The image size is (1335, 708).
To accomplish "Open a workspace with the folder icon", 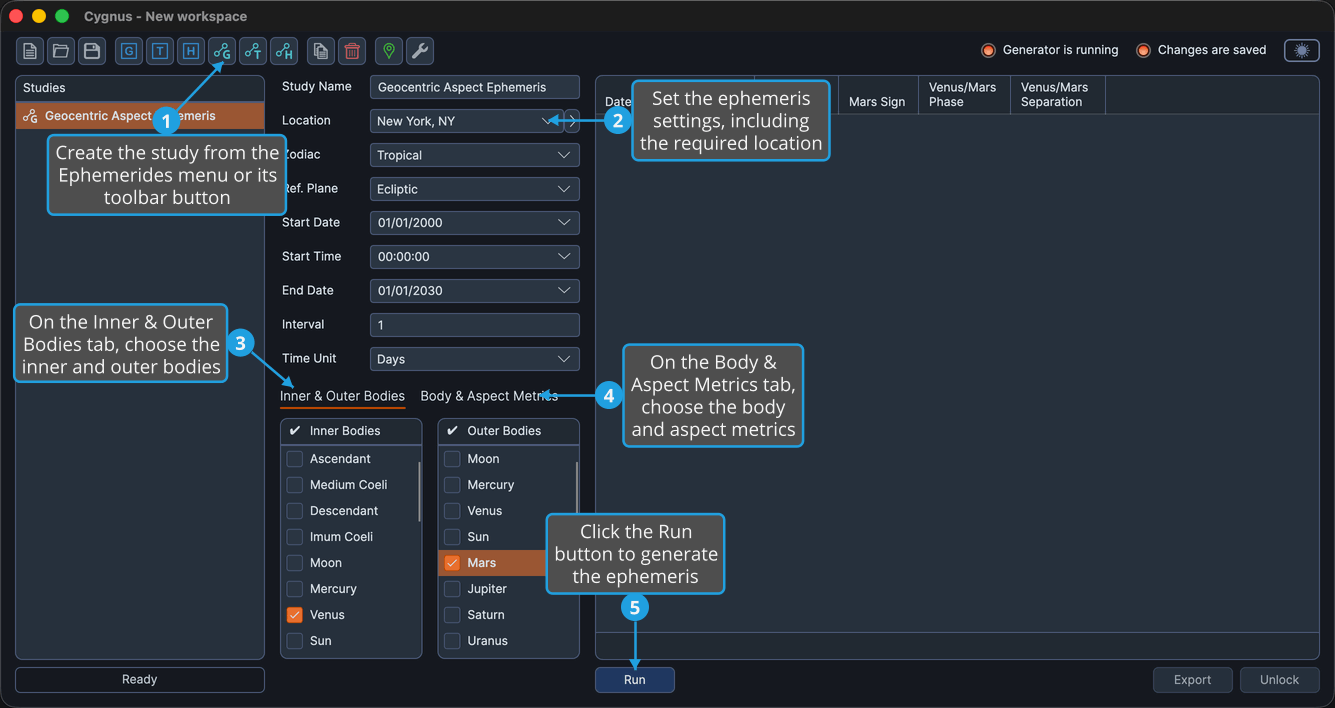I will (x=61, y=51).
